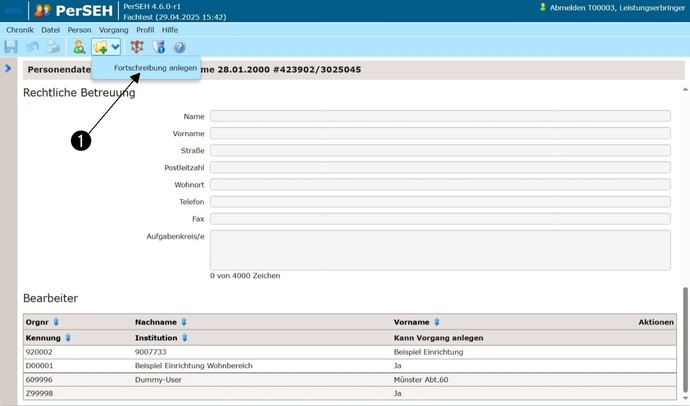
Task: Sort the table by Vorname arrow
Action: 436,322
